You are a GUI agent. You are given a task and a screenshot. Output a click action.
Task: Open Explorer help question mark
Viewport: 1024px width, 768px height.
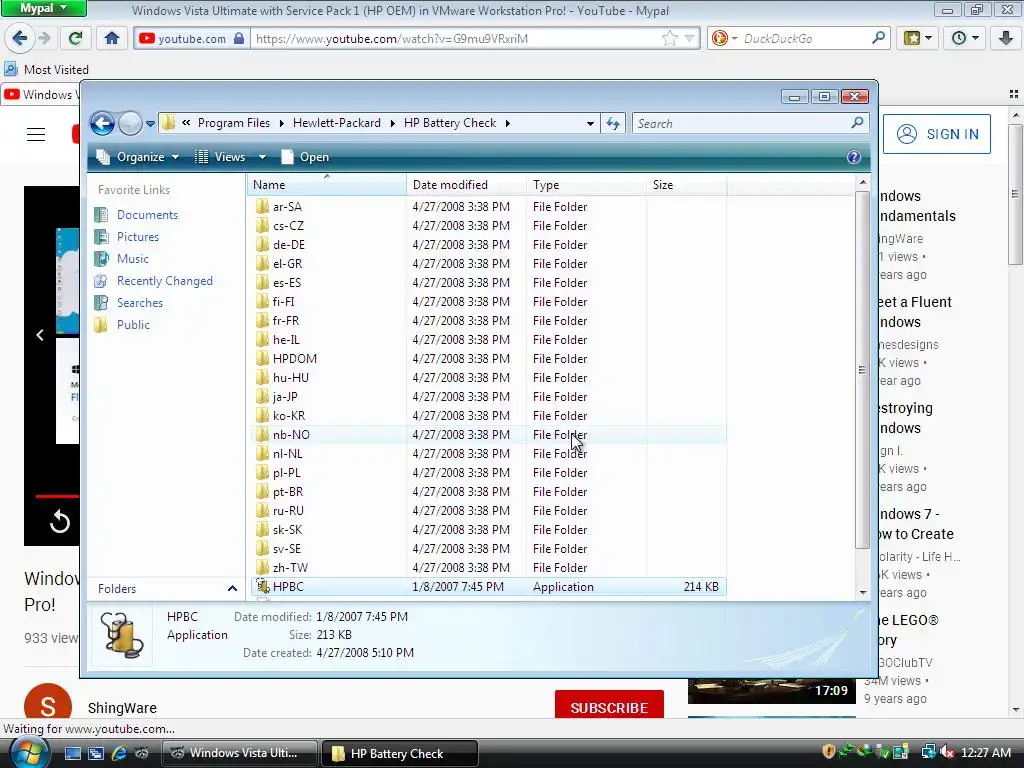[x=853, y=157]
